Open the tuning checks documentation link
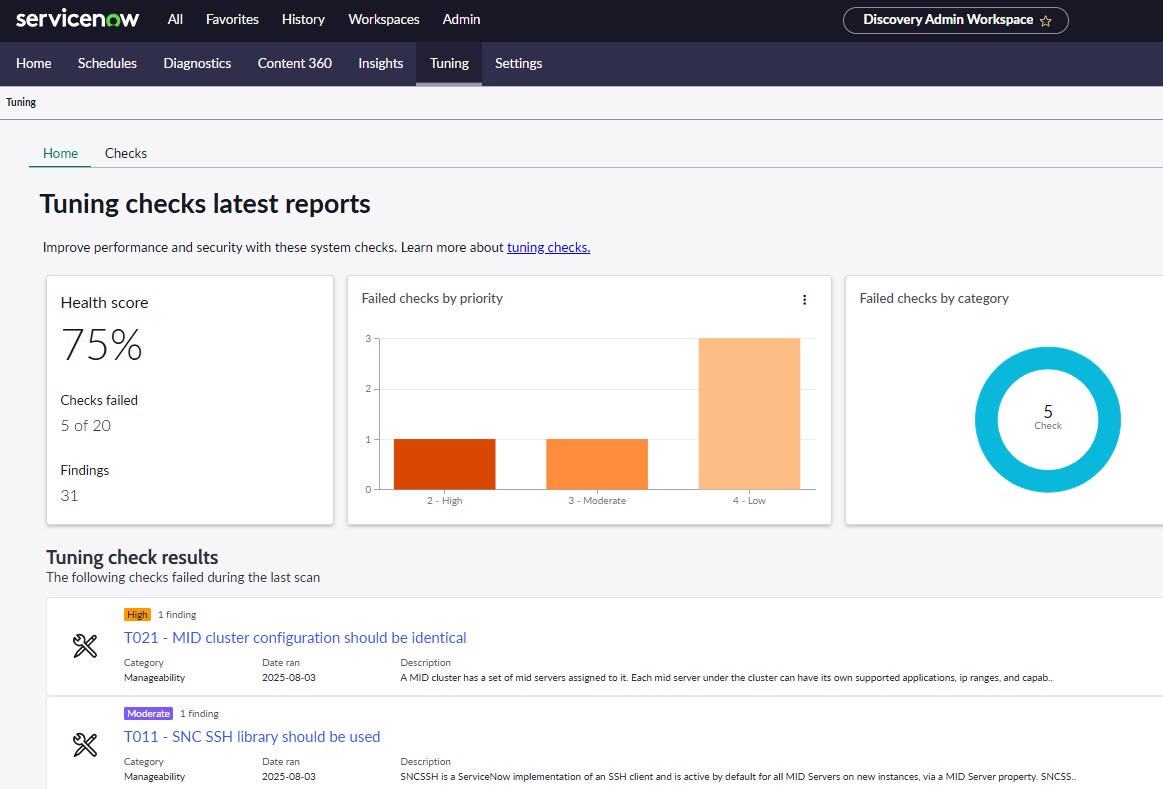This screenshot has height=789, width=1163. (548, 247)
